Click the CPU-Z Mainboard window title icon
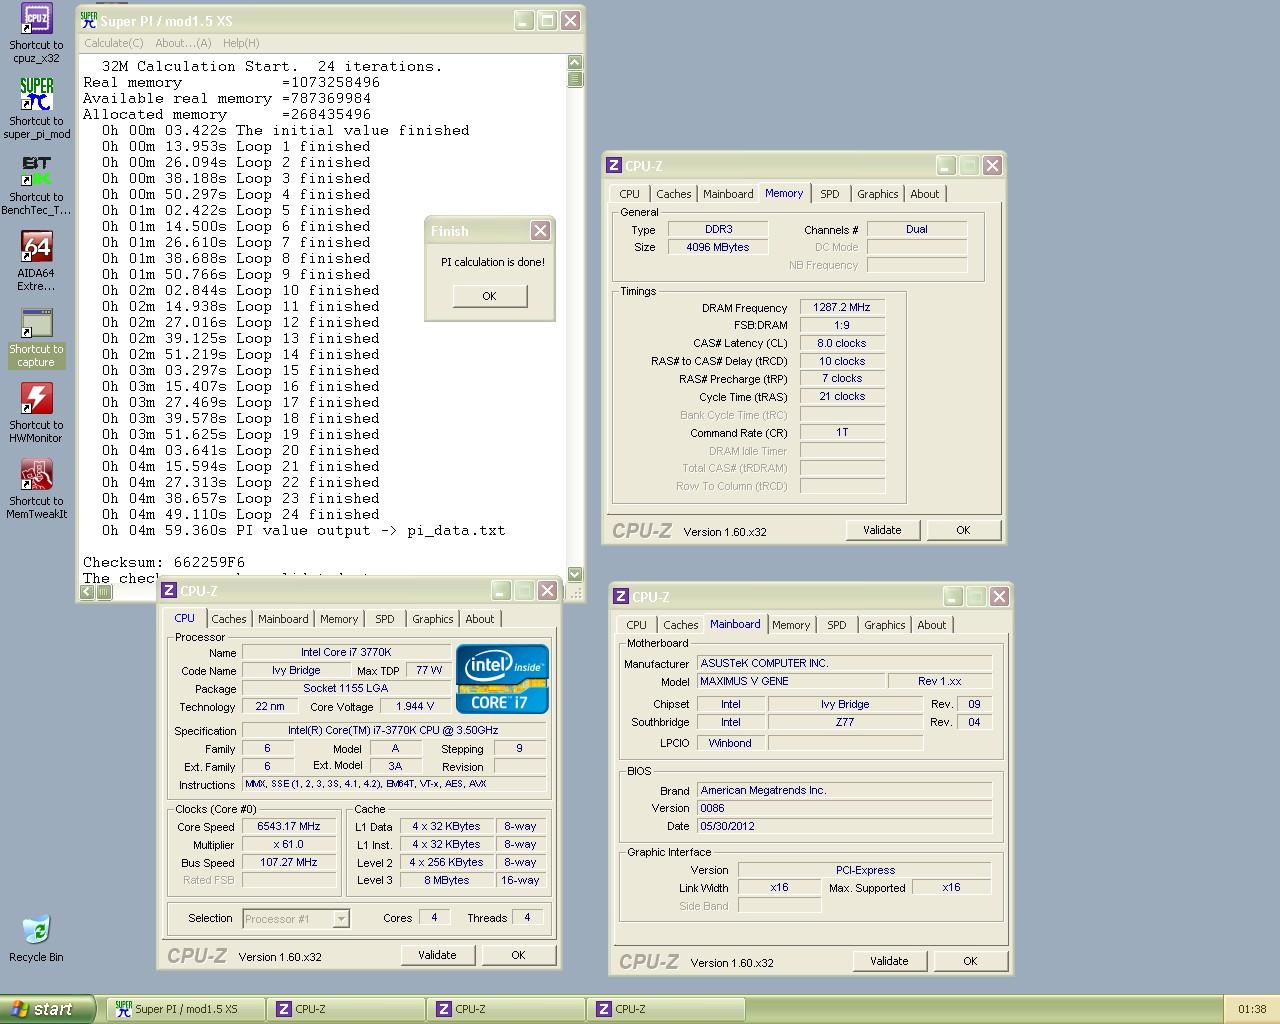Screen dimensions: 1280x1024 pos(622,597)
